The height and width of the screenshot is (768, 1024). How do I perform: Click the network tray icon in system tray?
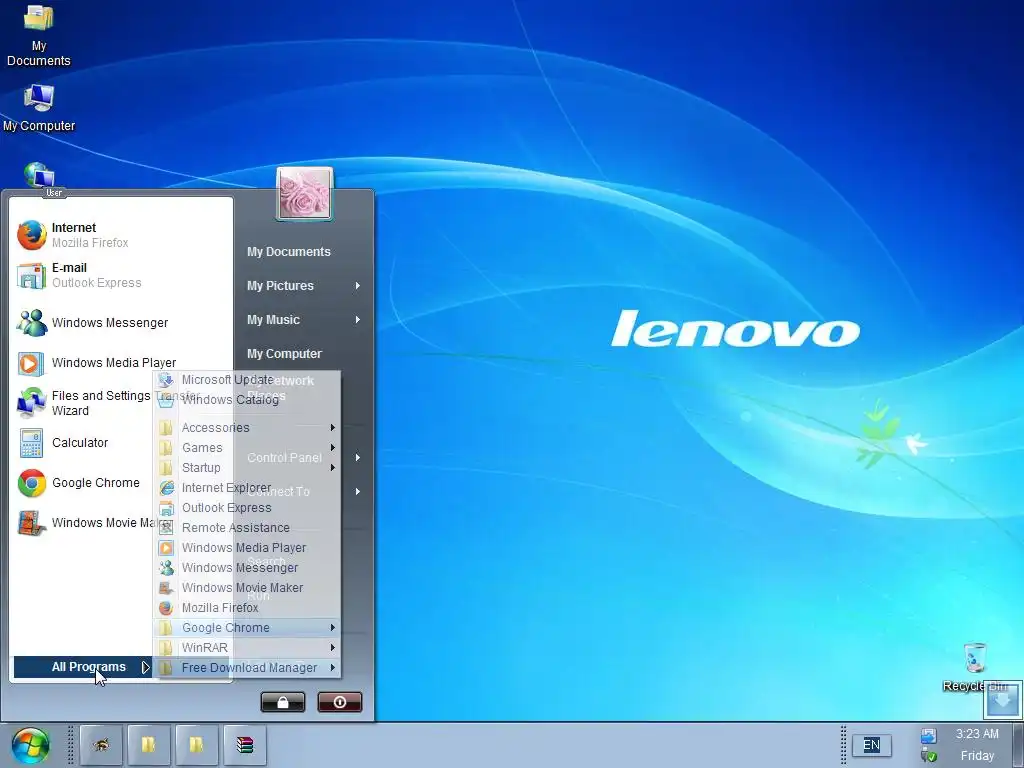(x=929, y=736)
